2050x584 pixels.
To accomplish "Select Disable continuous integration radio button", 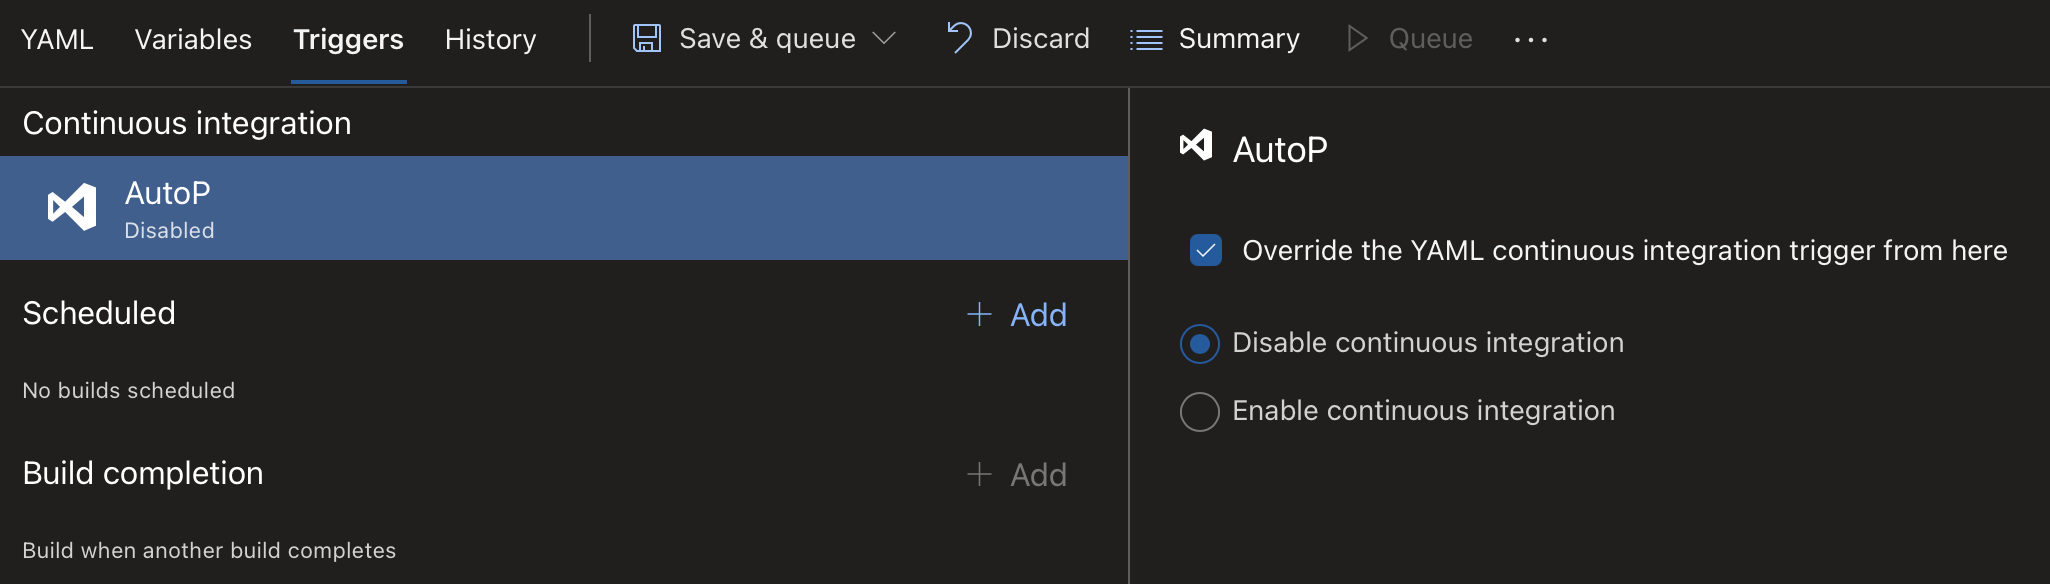I will tap(1200, 344).
